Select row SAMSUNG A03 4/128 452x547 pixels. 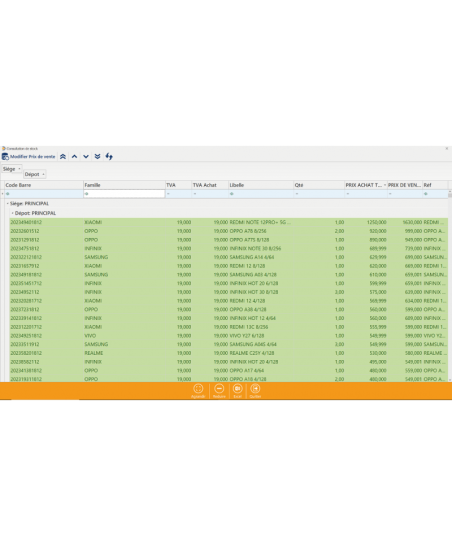228,275
